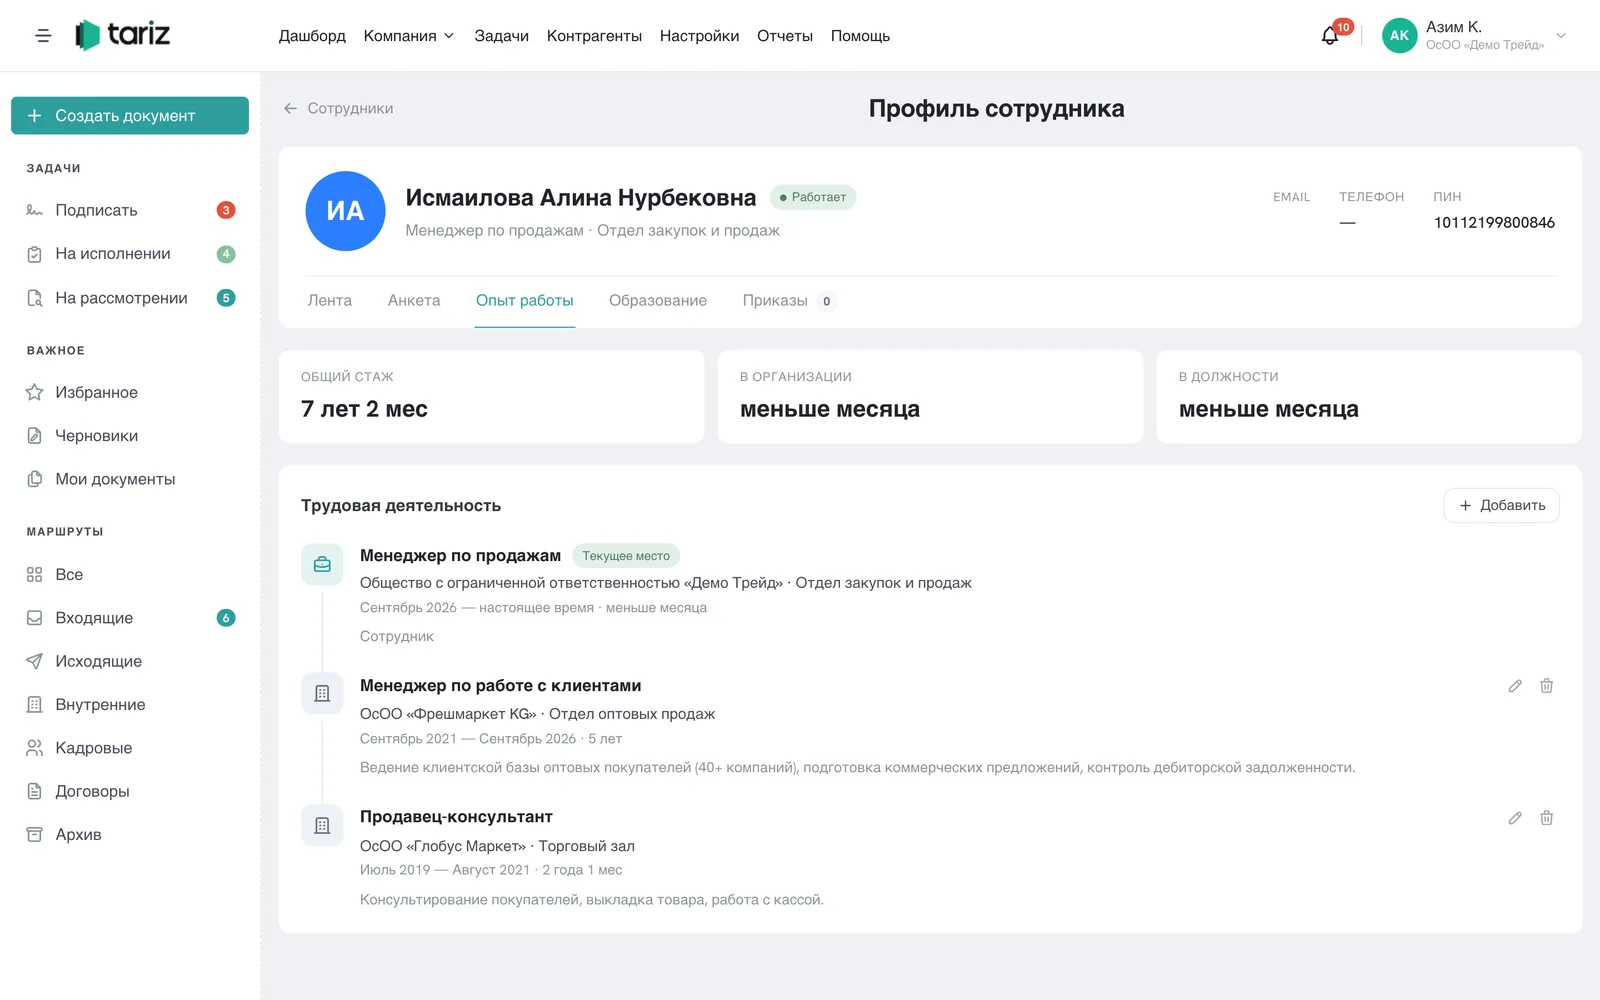Open Договоры section
The image size is (1600, 1000).
point(130,791)
